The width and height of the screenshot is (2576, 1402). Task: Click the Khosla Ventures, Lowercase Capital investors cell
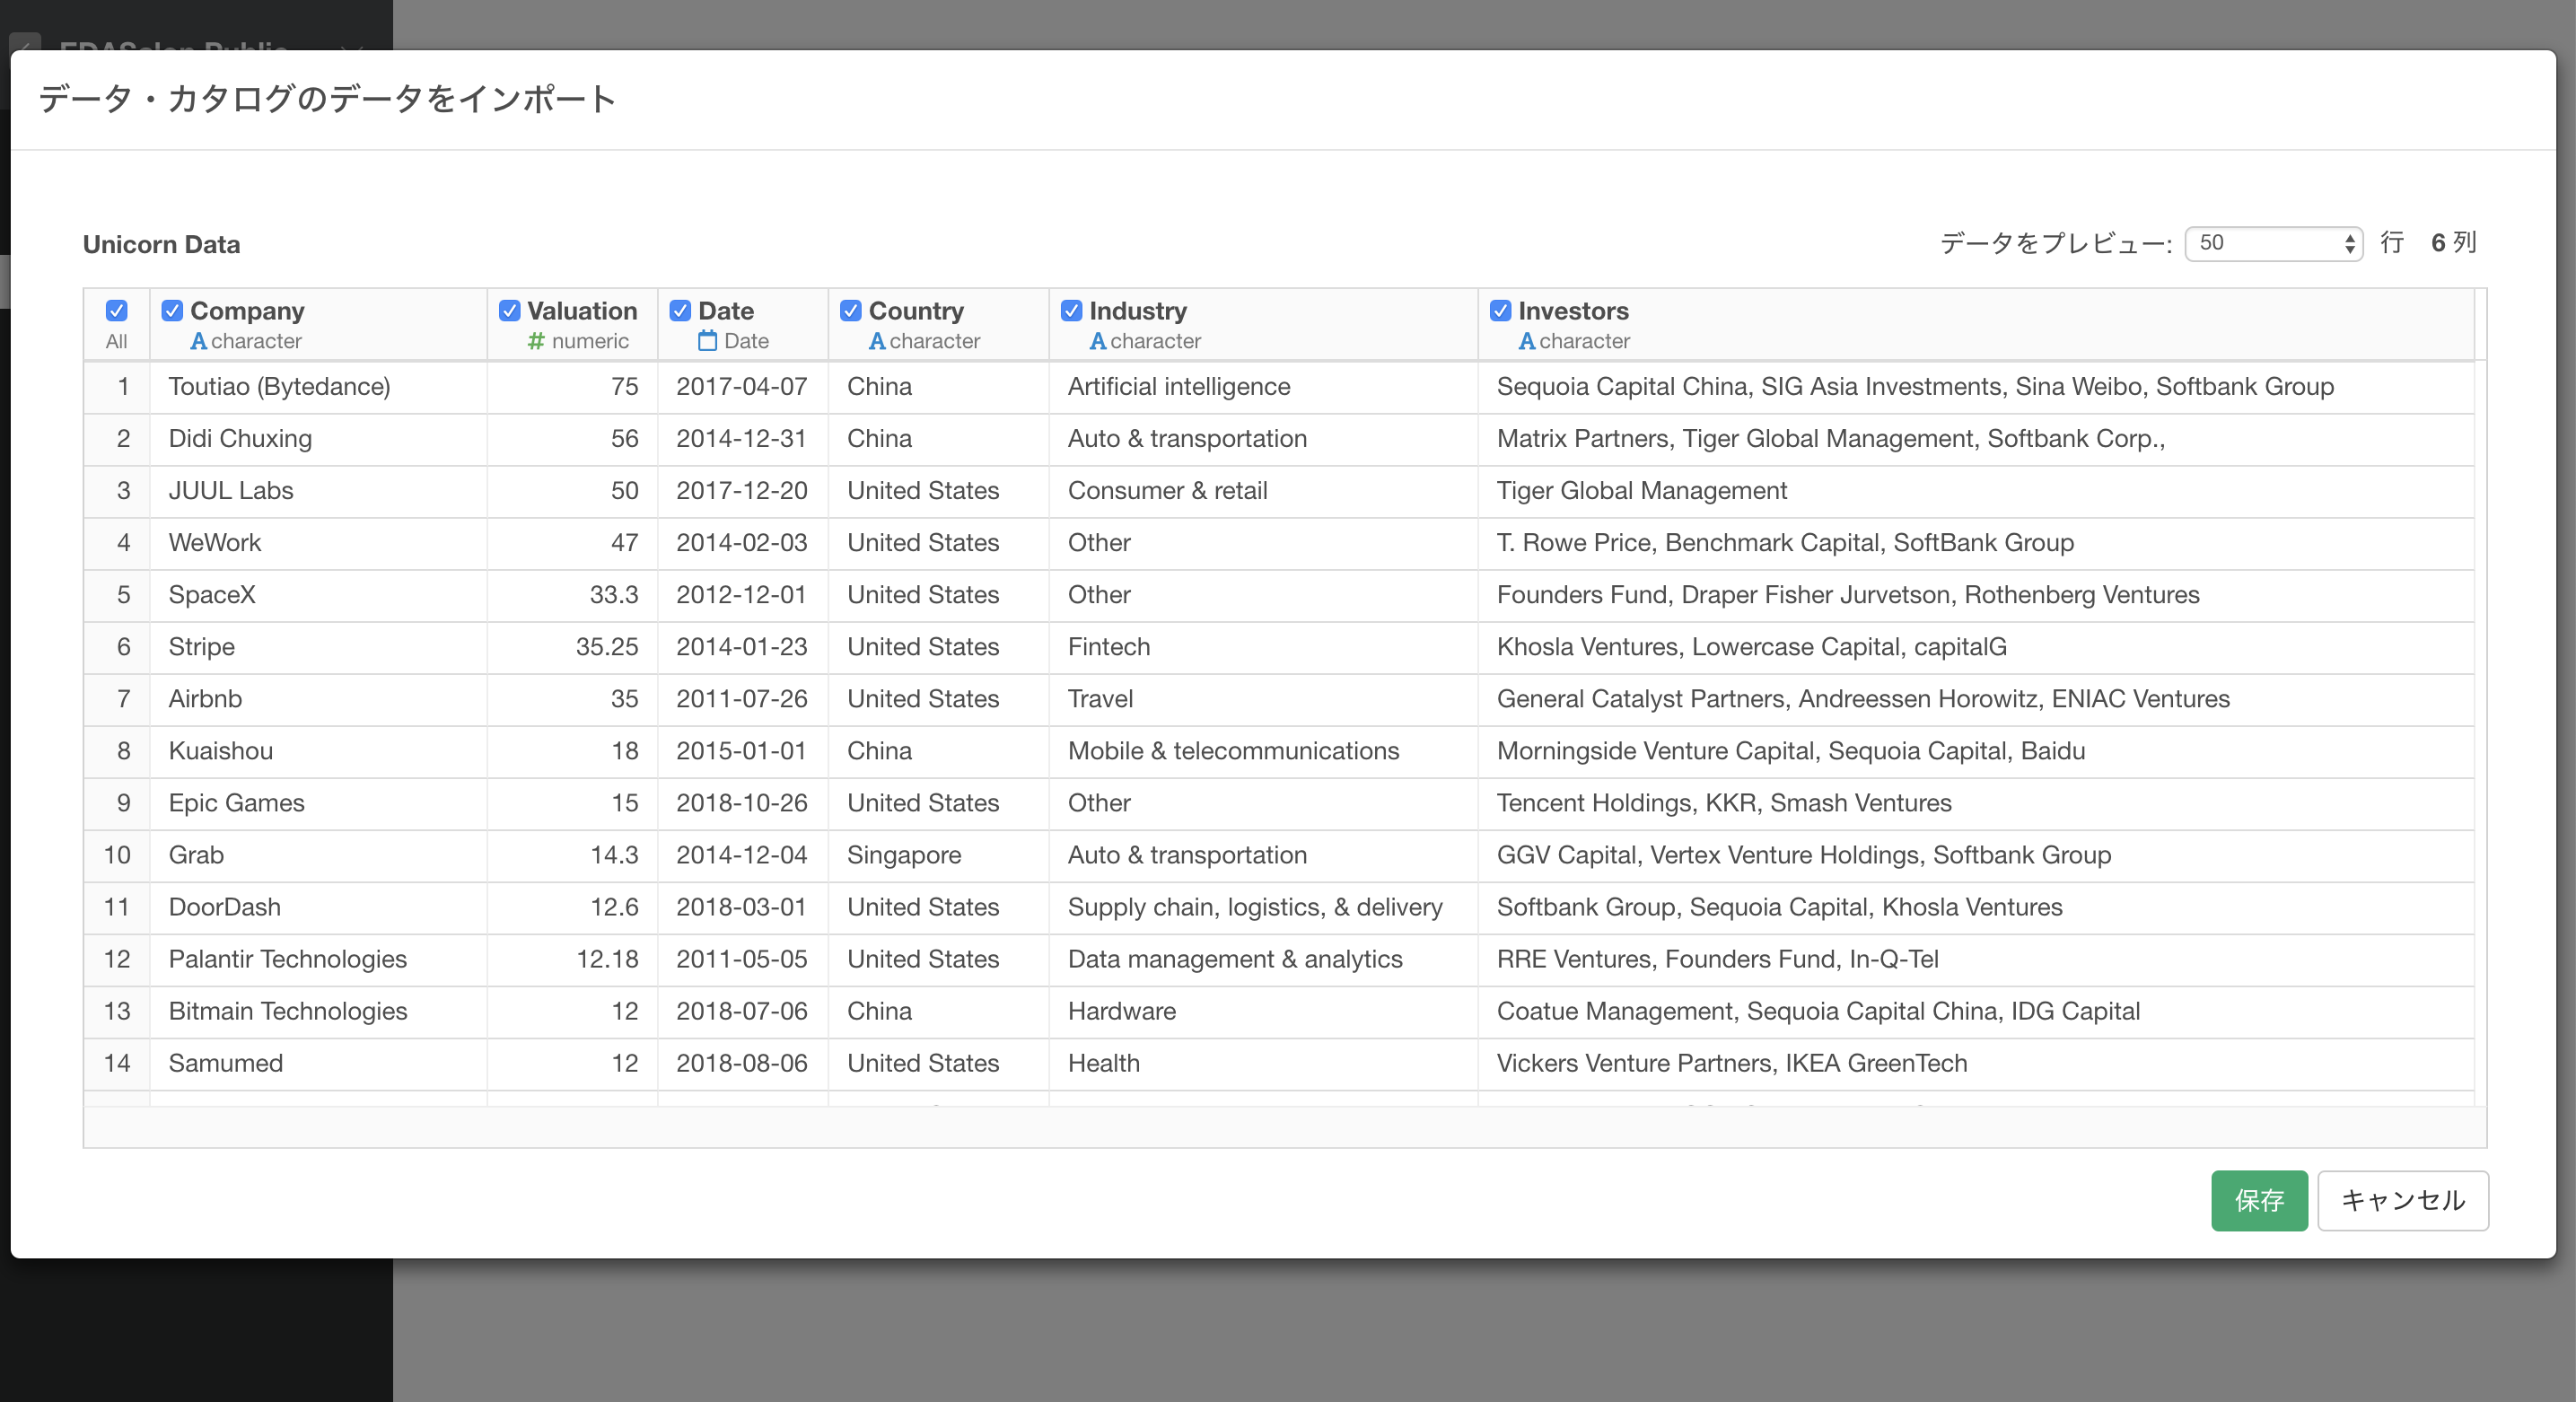tap(1976, 647)
